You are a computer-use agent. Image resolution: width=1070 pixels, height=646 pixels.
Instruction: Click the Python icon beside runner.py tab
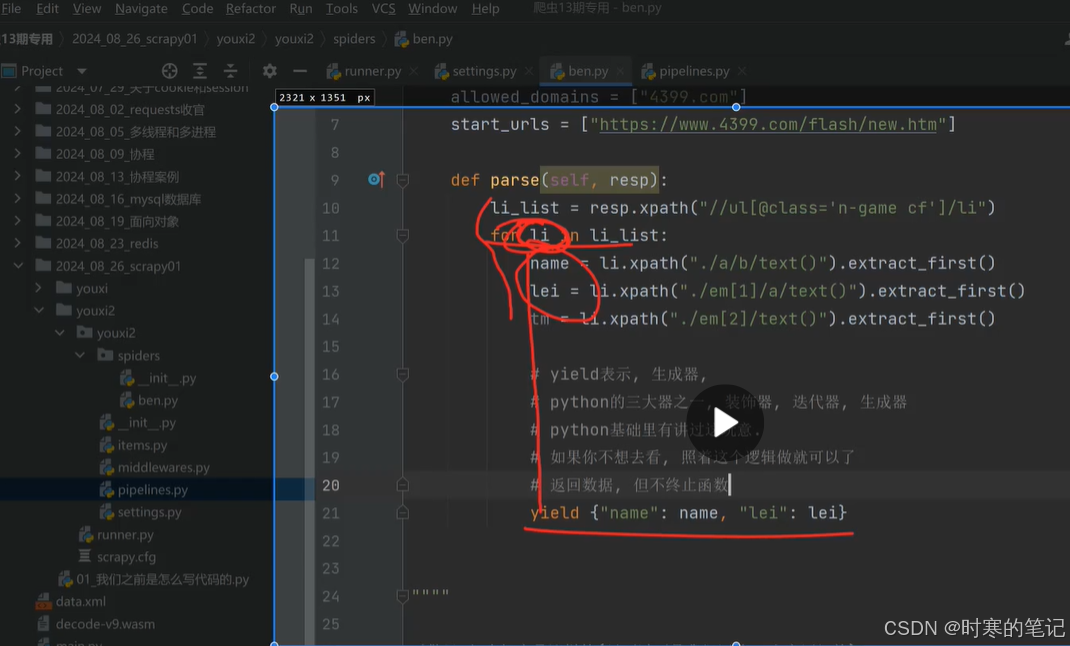pos(334,71)
